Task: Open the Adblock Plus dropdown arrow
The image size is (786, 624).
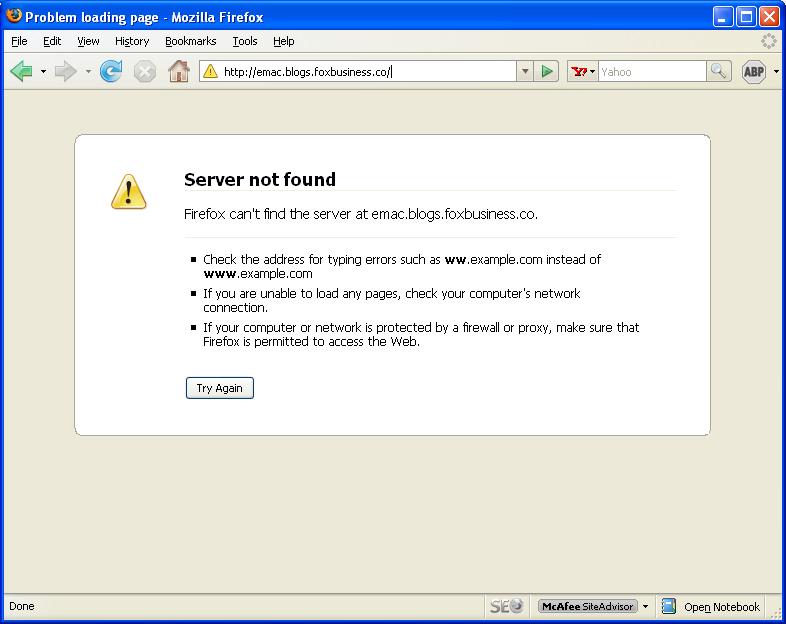Action: pos(776,72)
